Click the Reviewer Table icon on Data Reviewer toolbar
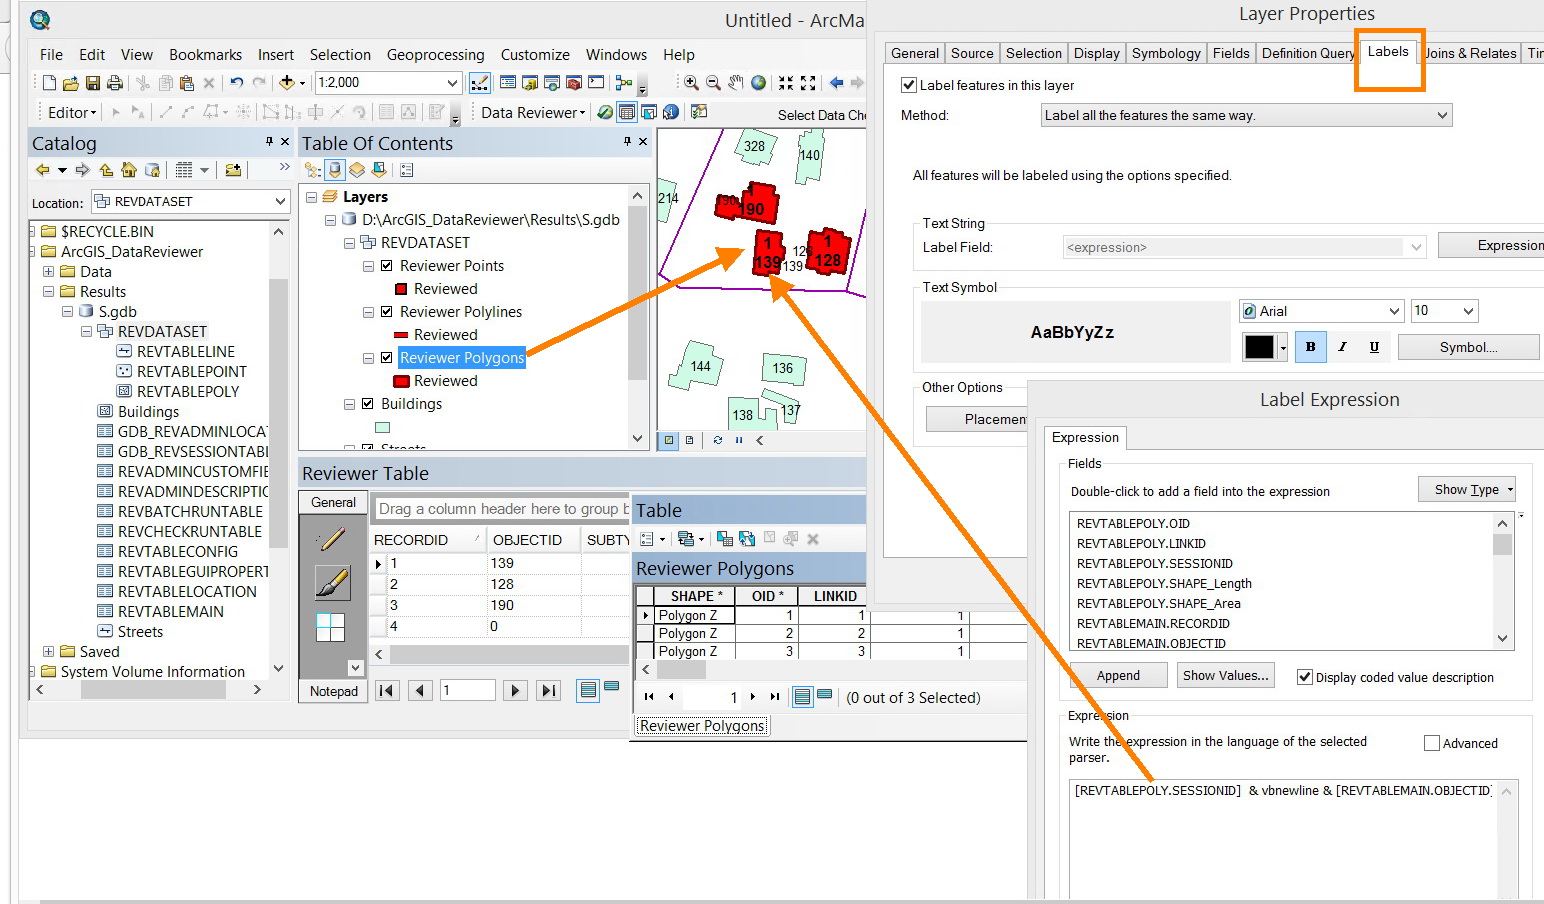 [627, 112]
